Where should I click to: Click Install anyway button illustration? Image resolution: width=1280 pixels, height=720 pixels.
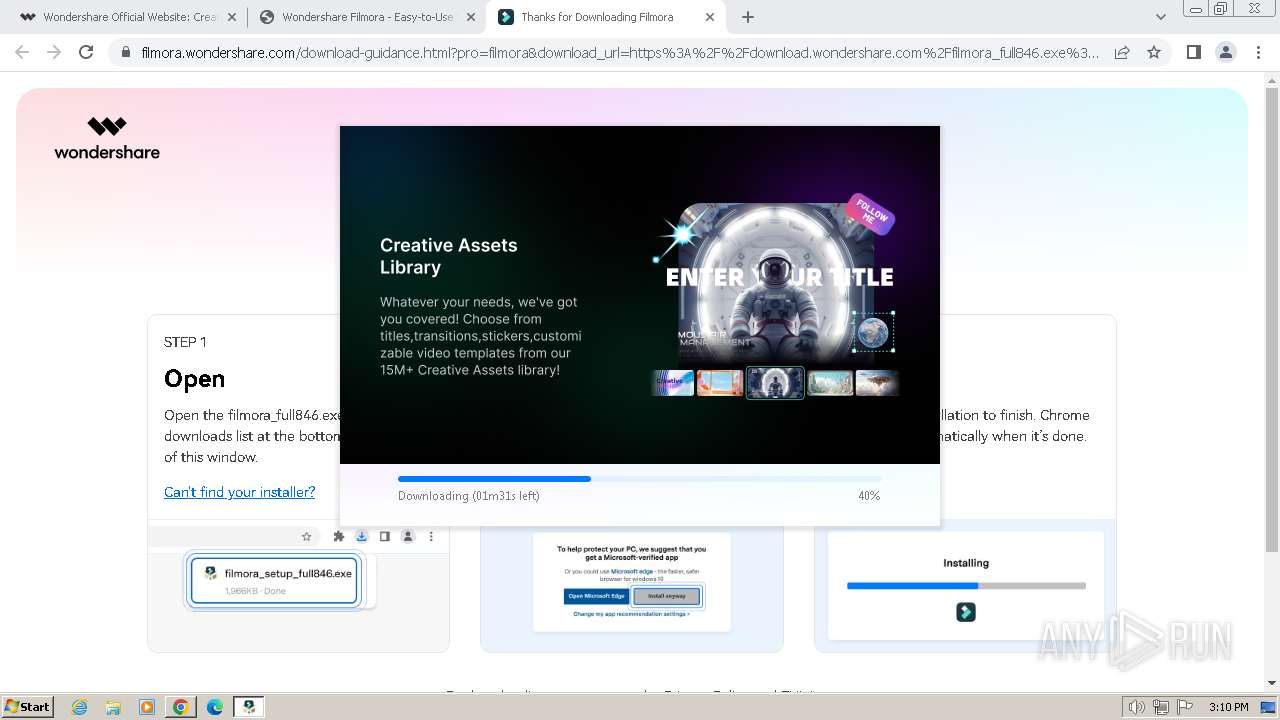click(667, 596)
